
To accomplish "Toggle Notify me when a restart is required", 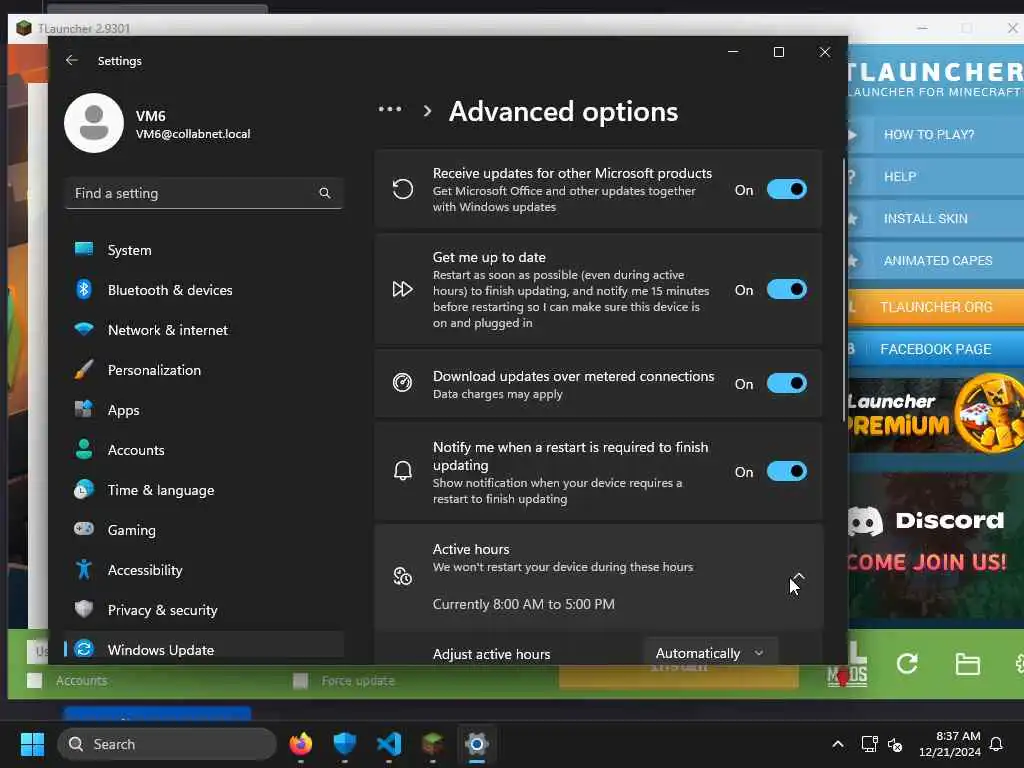I will pyautogui.click(x=787, y=472).
